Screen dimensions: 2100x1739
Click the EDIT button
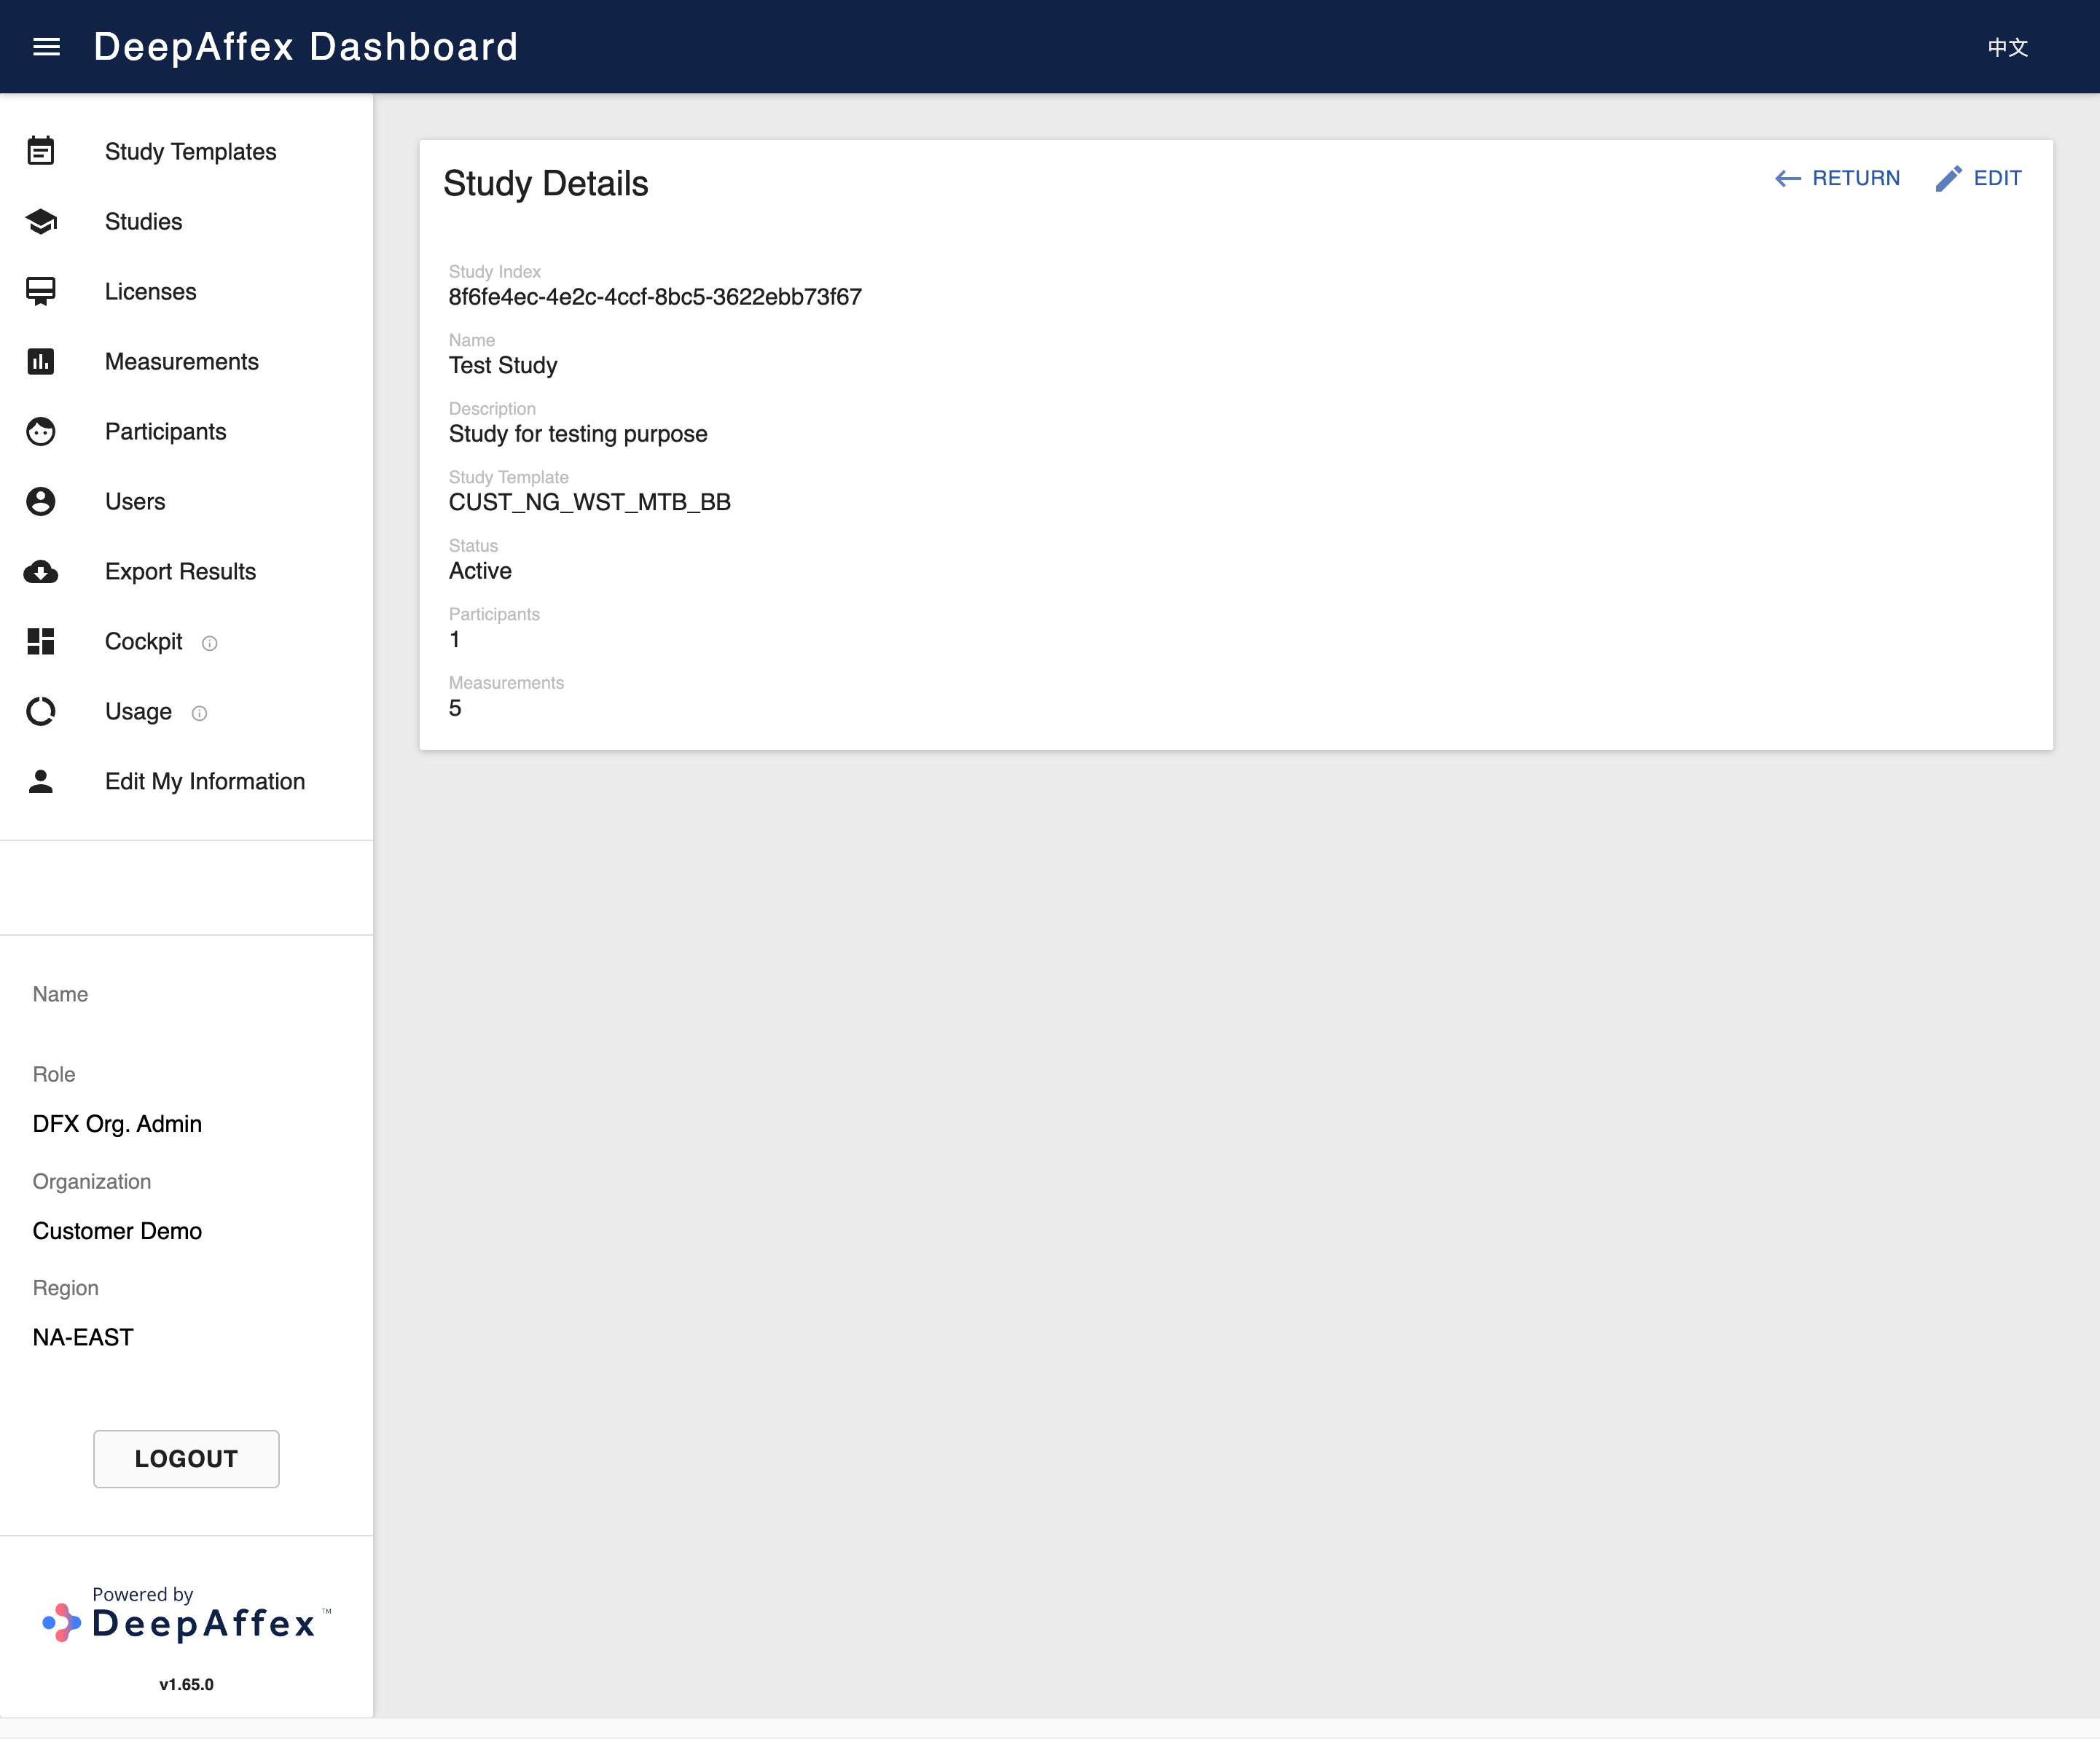coord(1979,178)
